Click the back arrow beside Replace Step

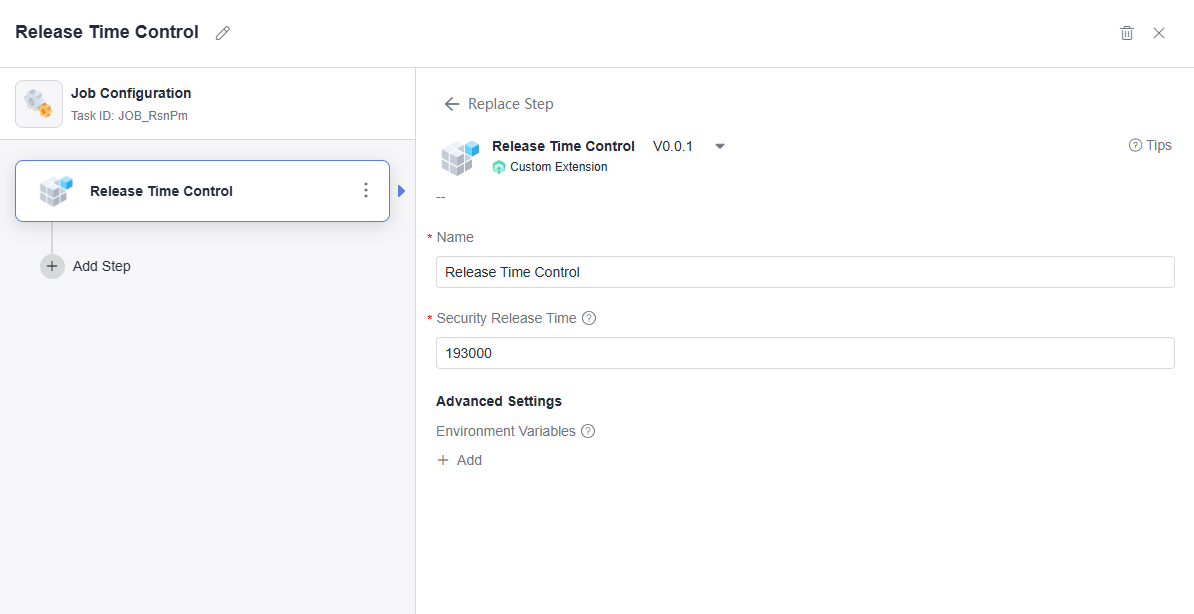pyautogui.click(x=451, y=104)
